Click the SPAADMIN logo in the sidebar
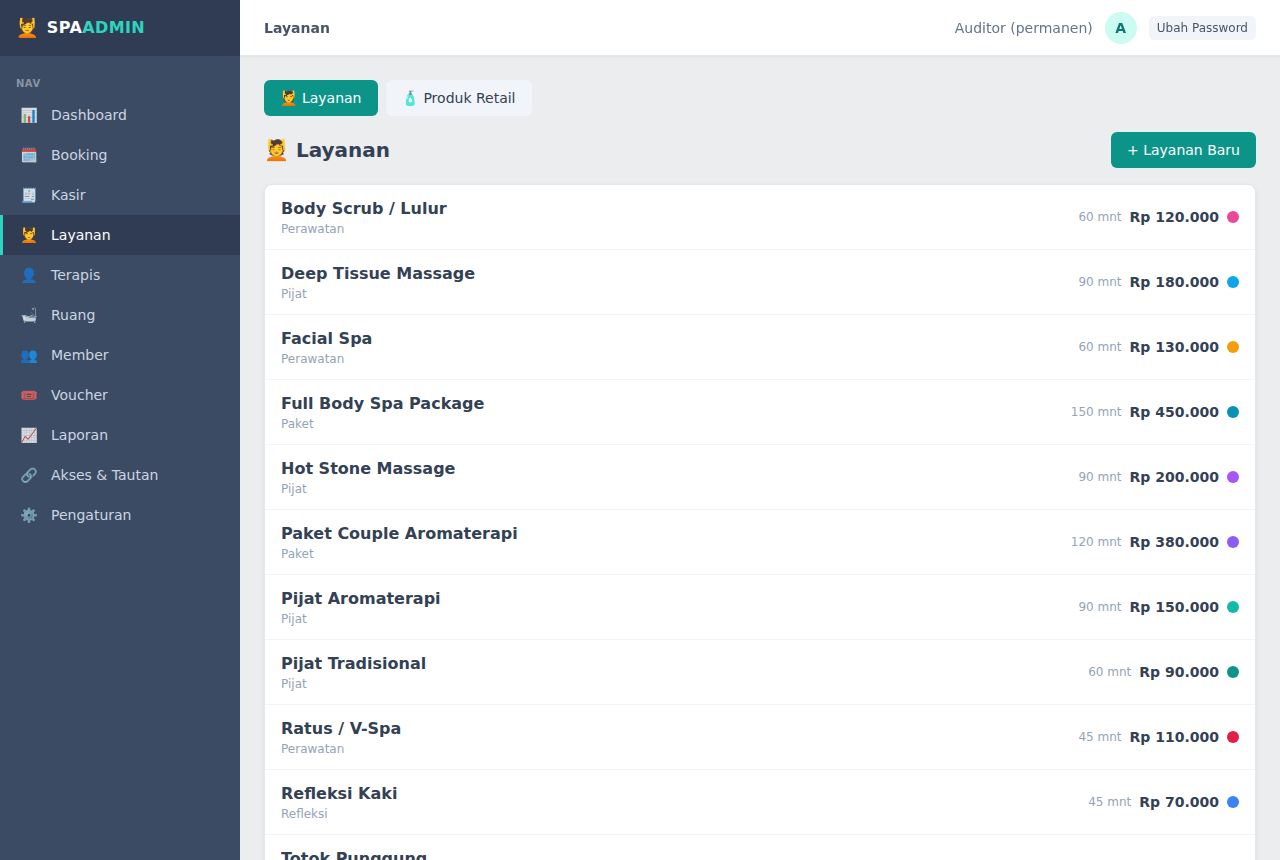The width and height of the screenshot is (1280, 860). [x=81, y=28]
